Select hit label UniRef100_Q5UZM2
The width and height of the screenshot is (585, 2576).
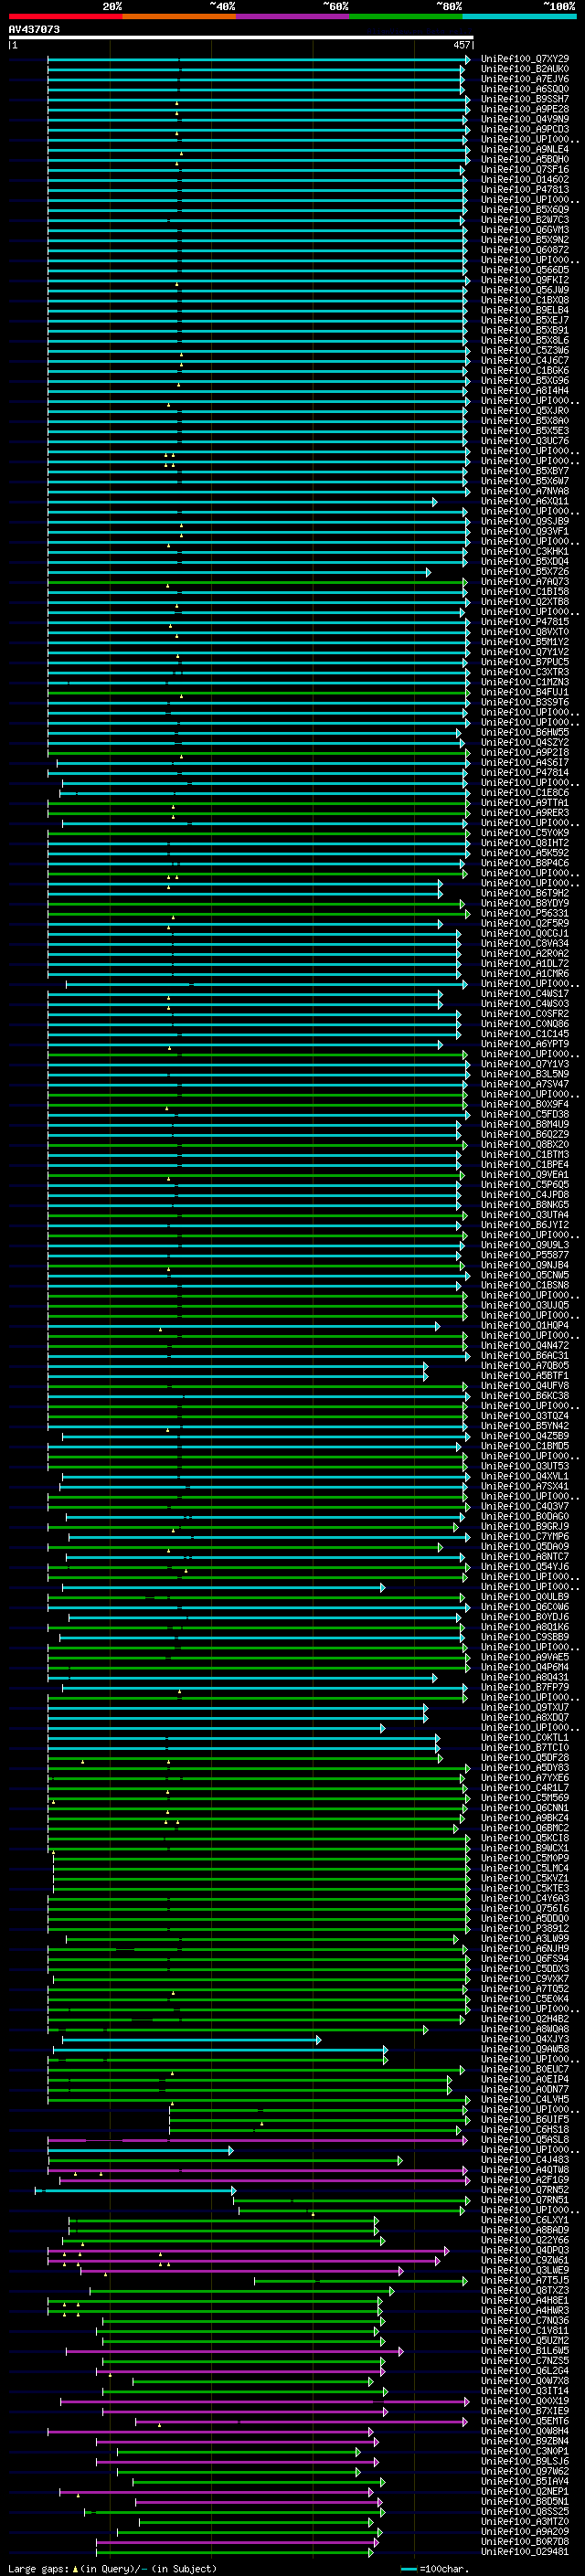pyautogui.click(x=525, y=2341)
